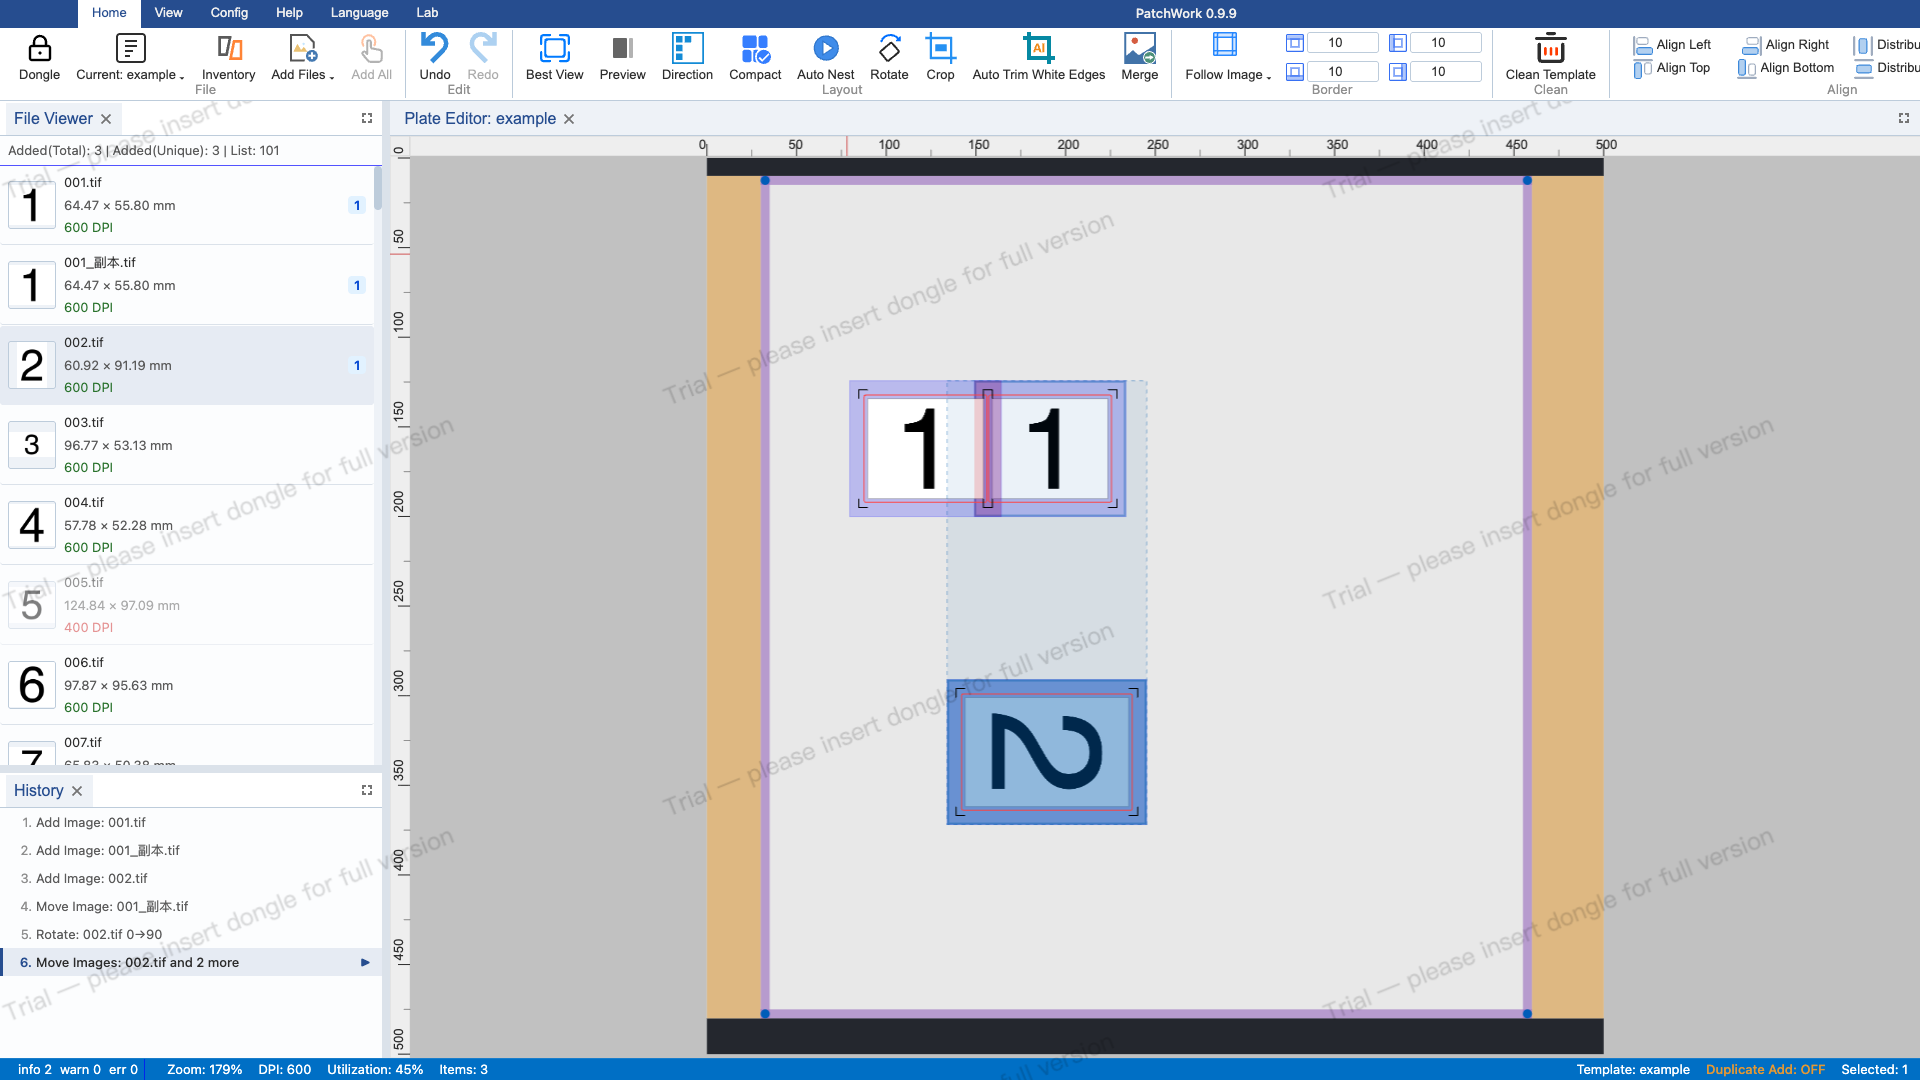Select the 003.tif file entry

pos(187,445)
